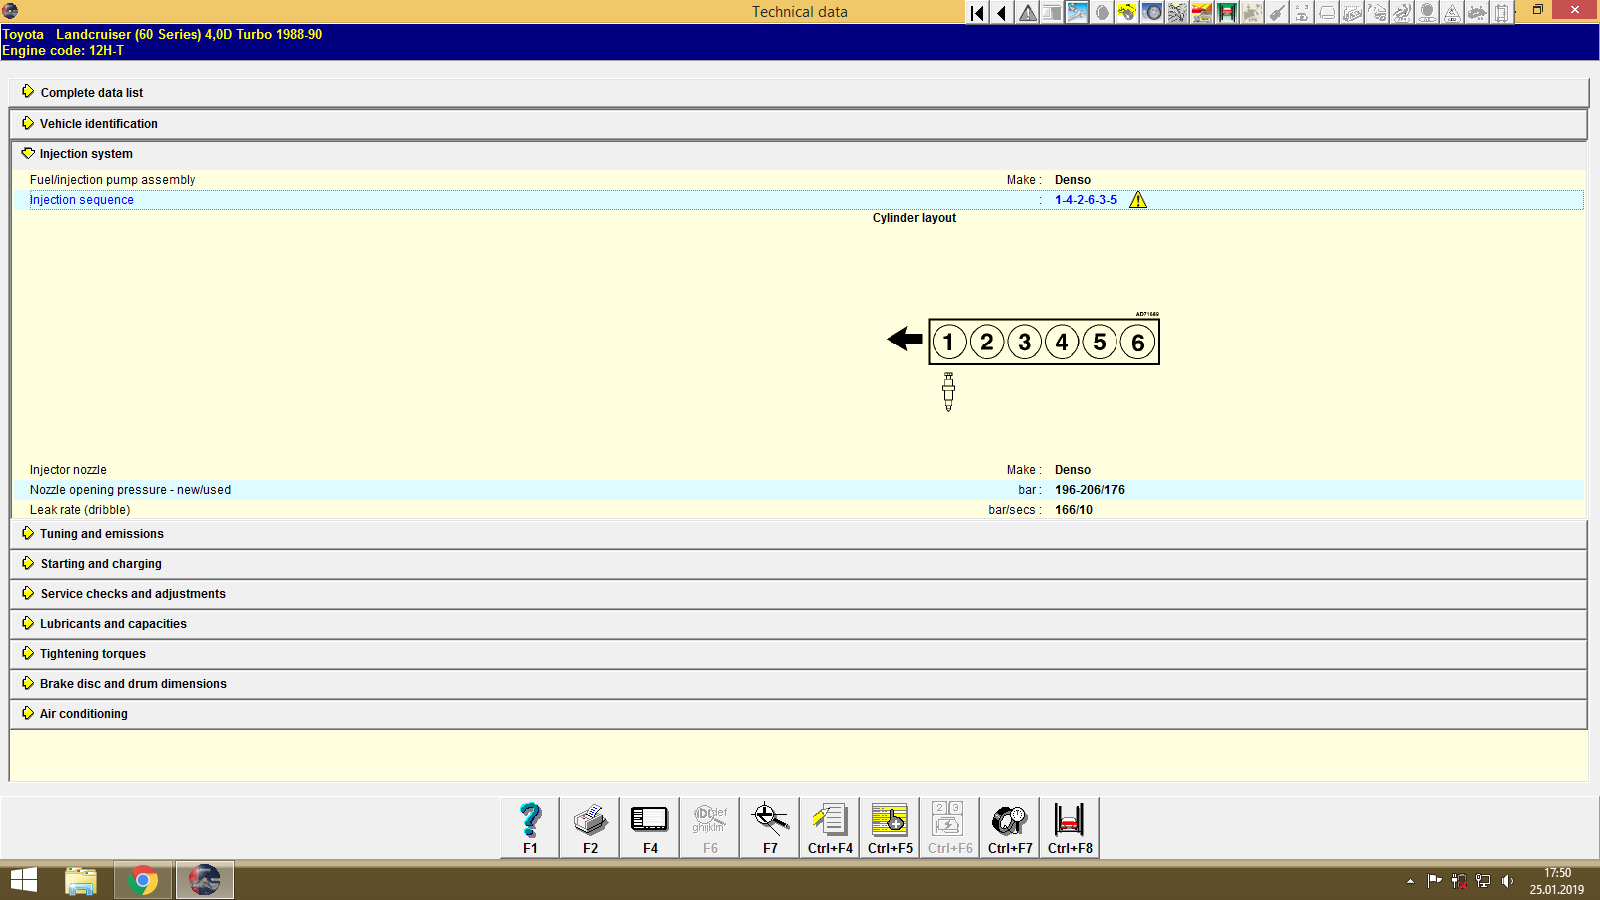Viewport: 1600px width, 900px height.
Task: Open help with the F1 question mark icon
Action: pos(530,827)
